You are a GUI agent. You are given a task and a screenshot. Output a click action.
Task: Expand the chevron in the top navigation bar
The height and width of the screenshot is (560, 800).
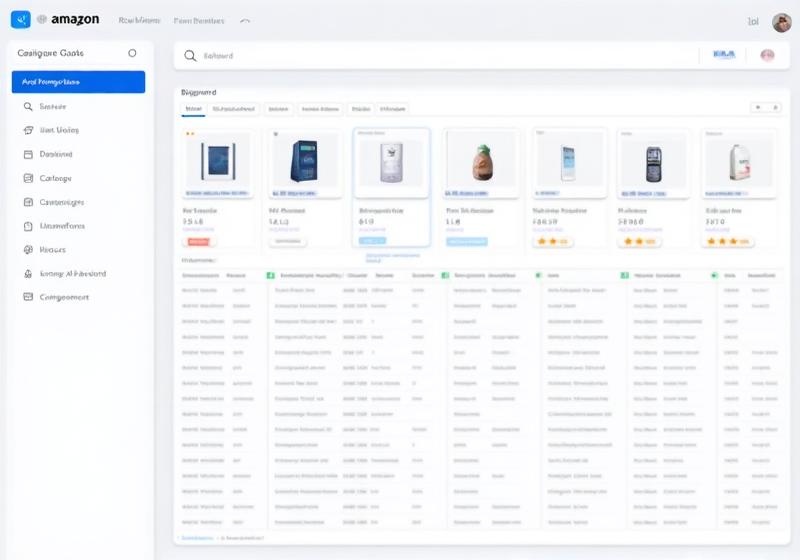[246, 20]
